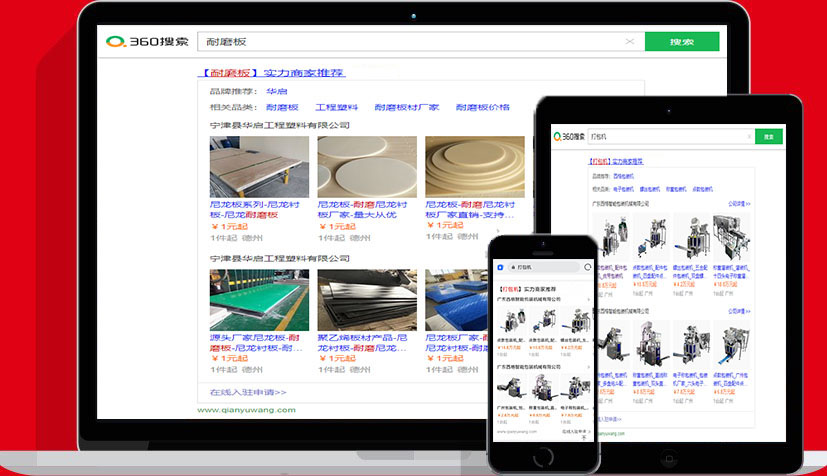
Task: Click ¥1元起 price under the black sheets
Action: [338, 358]
